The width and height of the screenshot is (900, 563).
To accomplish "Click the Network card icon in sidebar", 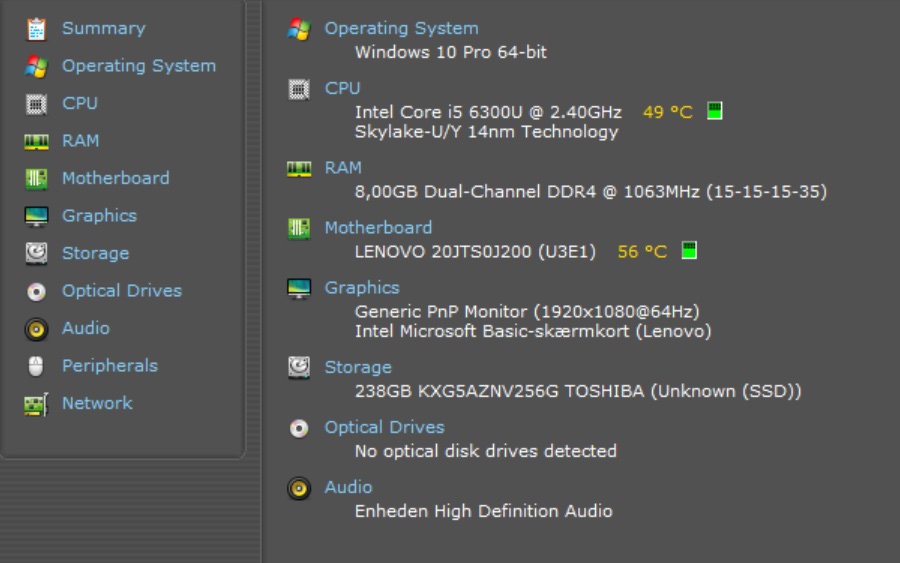I will 36,404.
